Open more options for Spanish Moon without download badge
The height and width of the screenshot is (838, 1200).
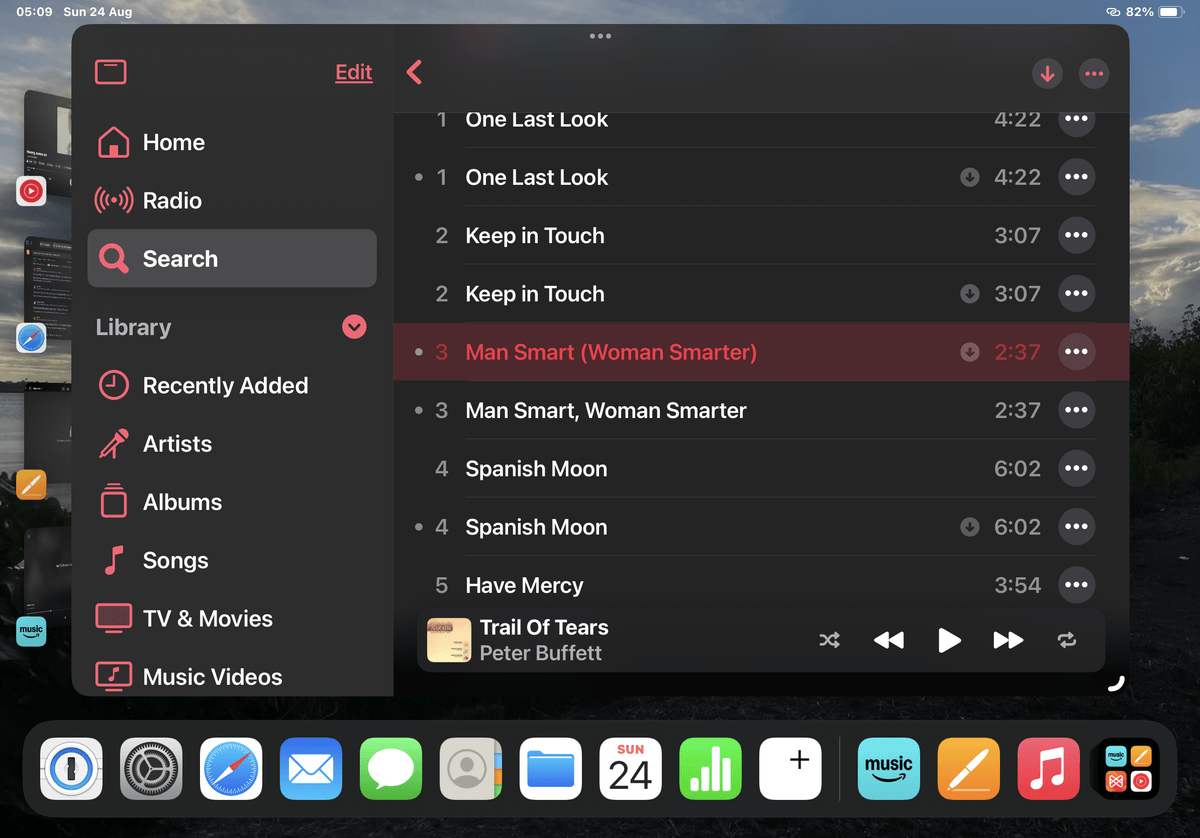(x=1076, y=468)
